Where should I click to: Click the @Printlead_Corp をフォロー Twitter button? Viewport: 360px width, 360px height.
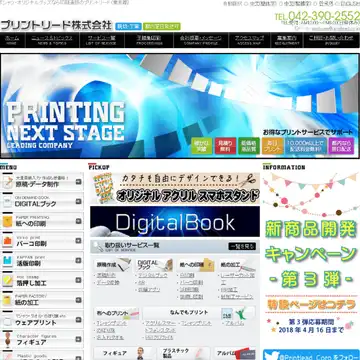click(x=311, y=355)
